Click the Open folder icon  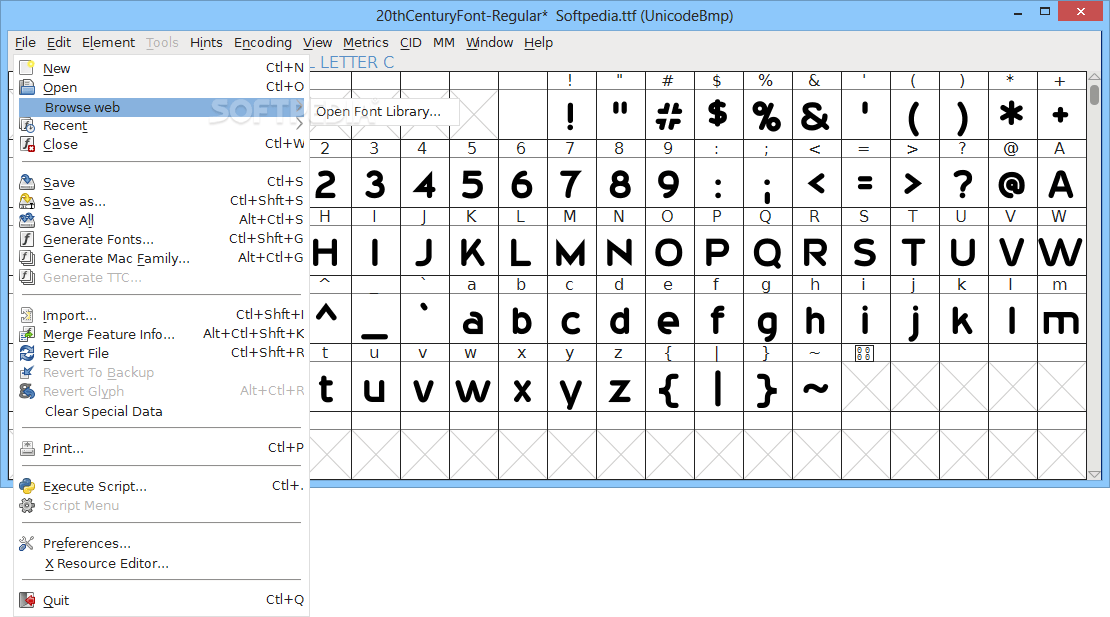(x=27, y=87)
